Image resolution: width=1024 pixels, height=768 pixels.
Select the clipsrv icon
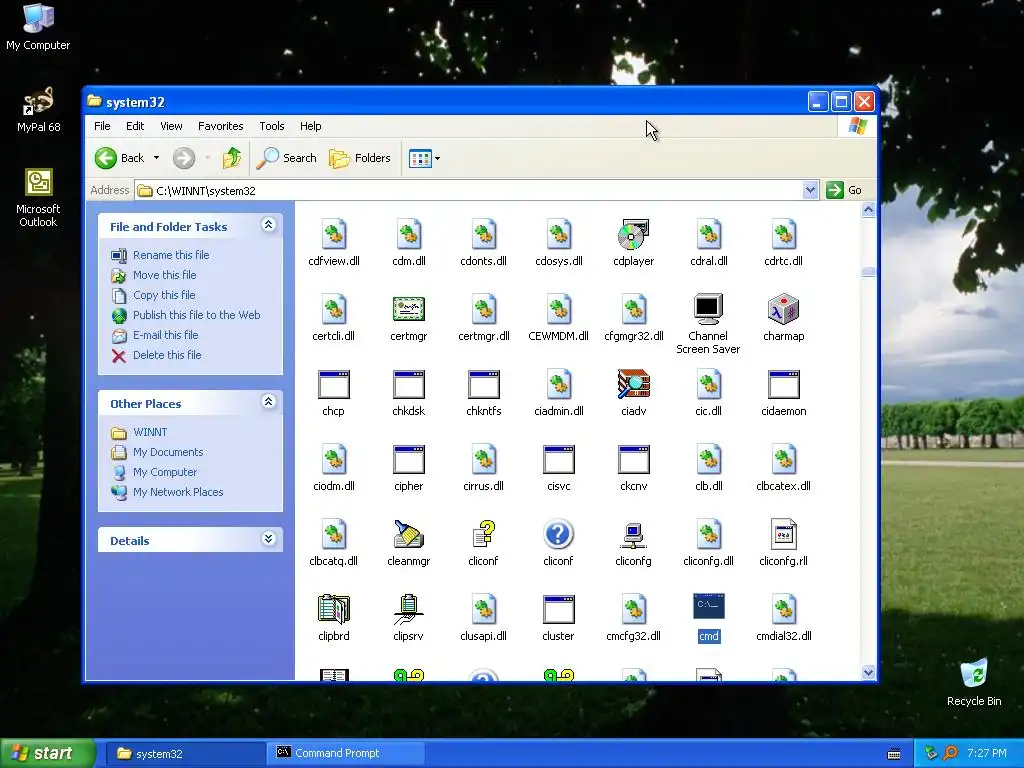pyautogui.click(x=409, y=609)
